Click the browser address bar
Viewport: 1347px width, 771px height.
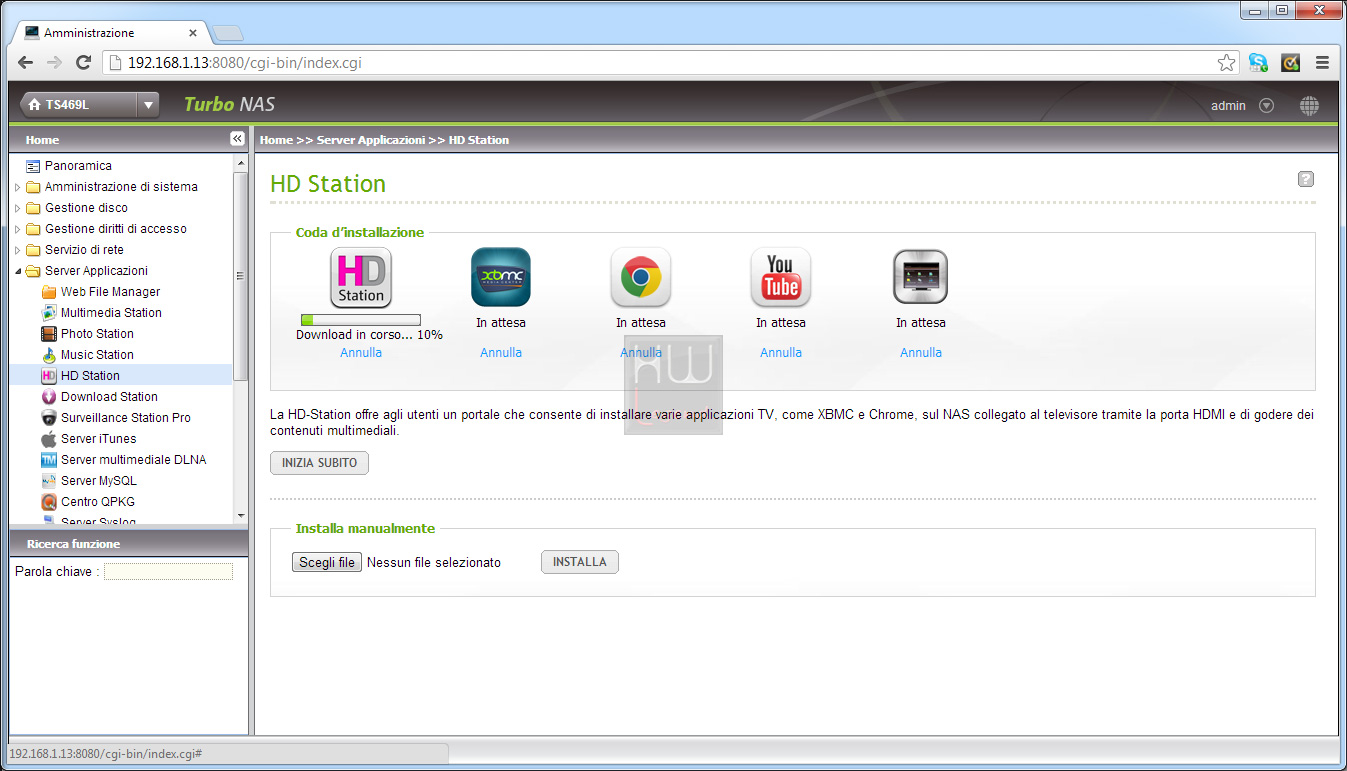tap(670, 63)
